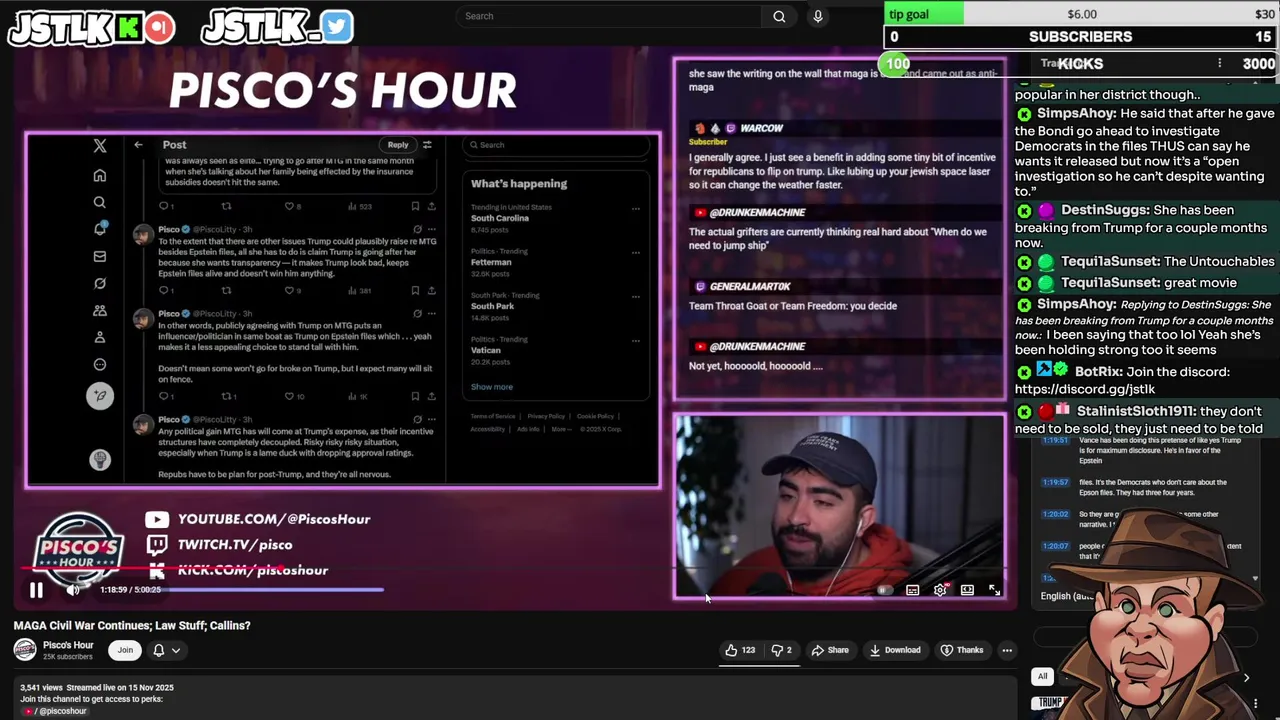
Task: Click the YouTube search magnifier button
Action: pos(779,16)
